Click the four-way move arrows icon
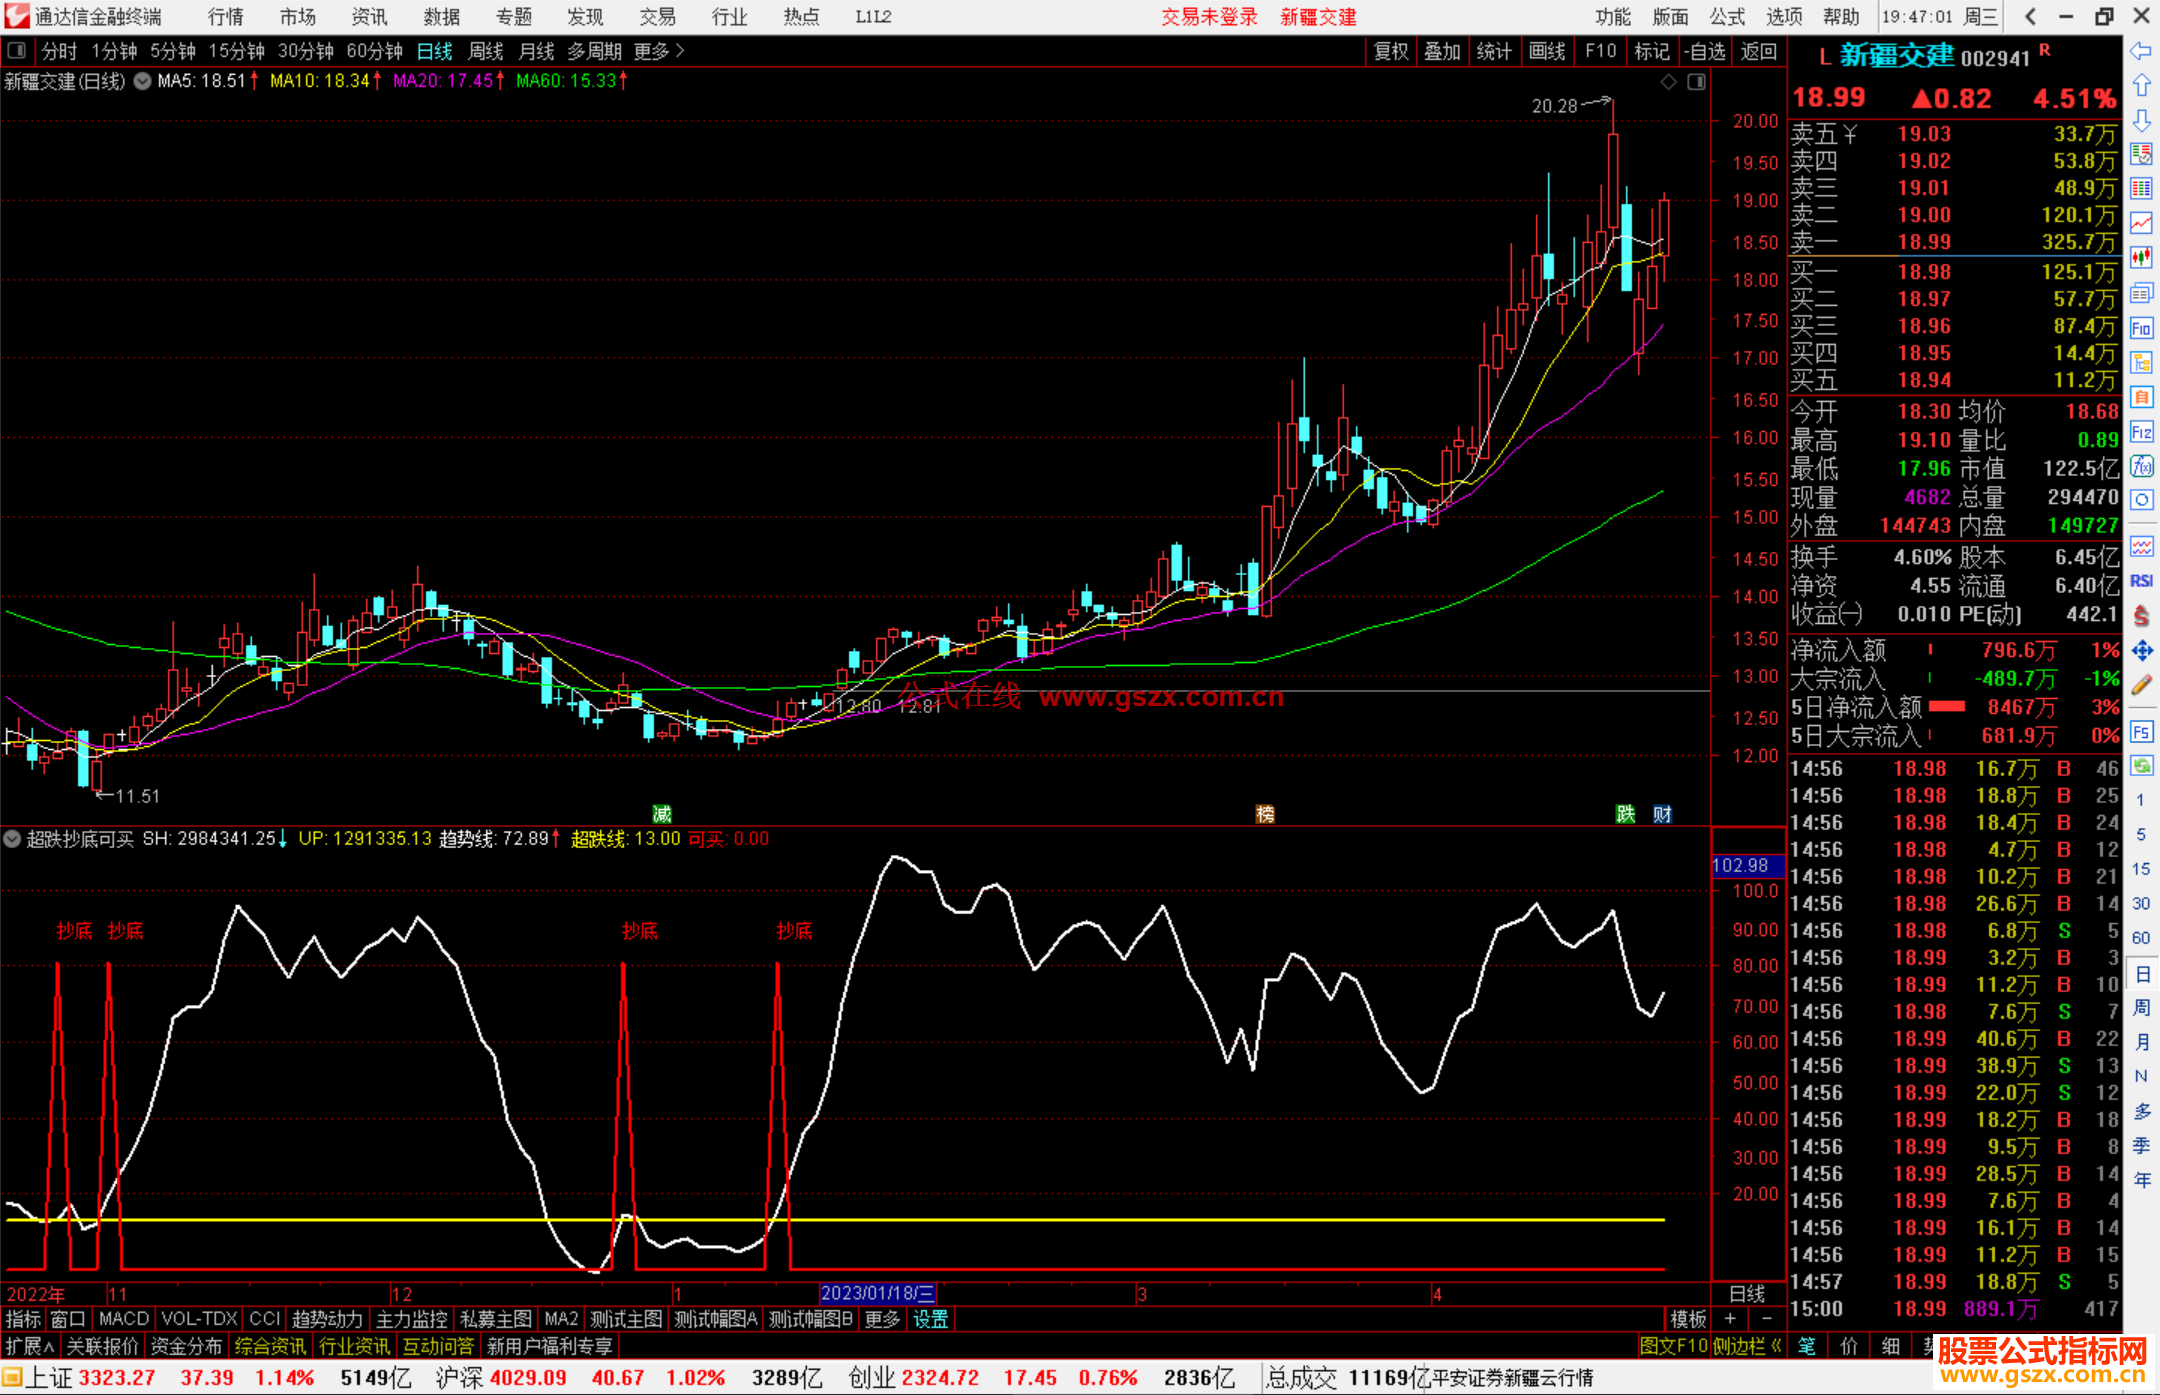The image size is (2160, 1395). click(x=2141, y=651)
